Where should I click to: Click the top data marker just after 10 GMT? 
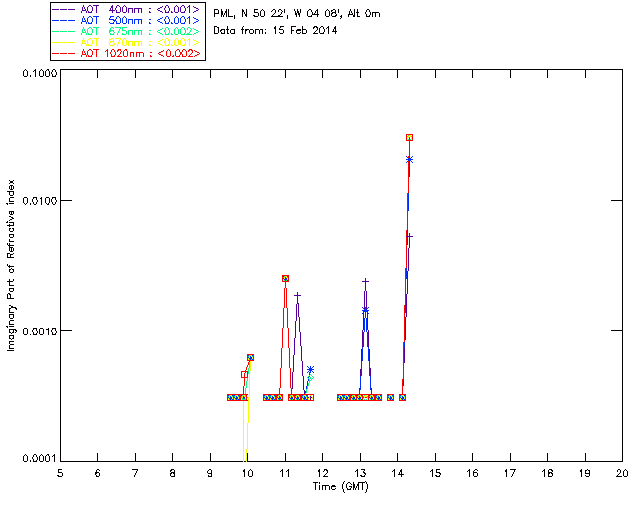(x=250, y=358)
